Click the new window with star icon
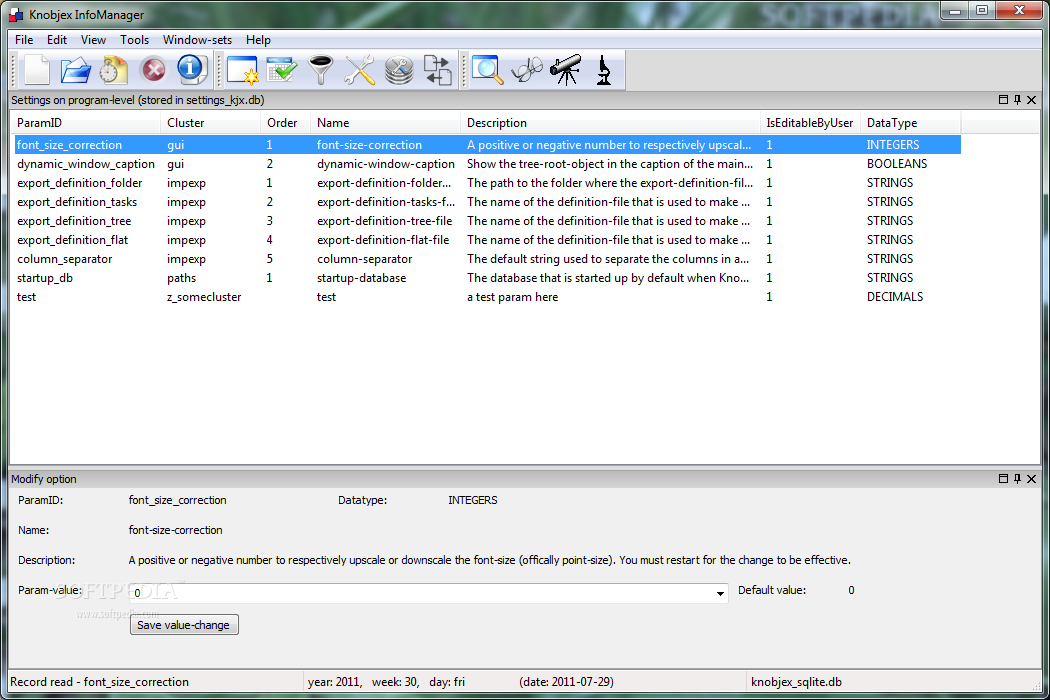This screenshot has width=1050, height=700. pyautogui.click(x=242, y=70)
